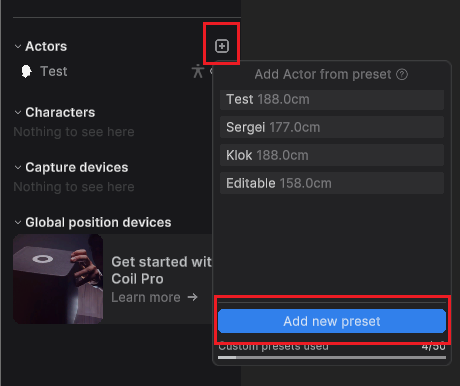Click the Add Actor from preset title
Viewport: 460px width, 386px height.
[323, 74]
